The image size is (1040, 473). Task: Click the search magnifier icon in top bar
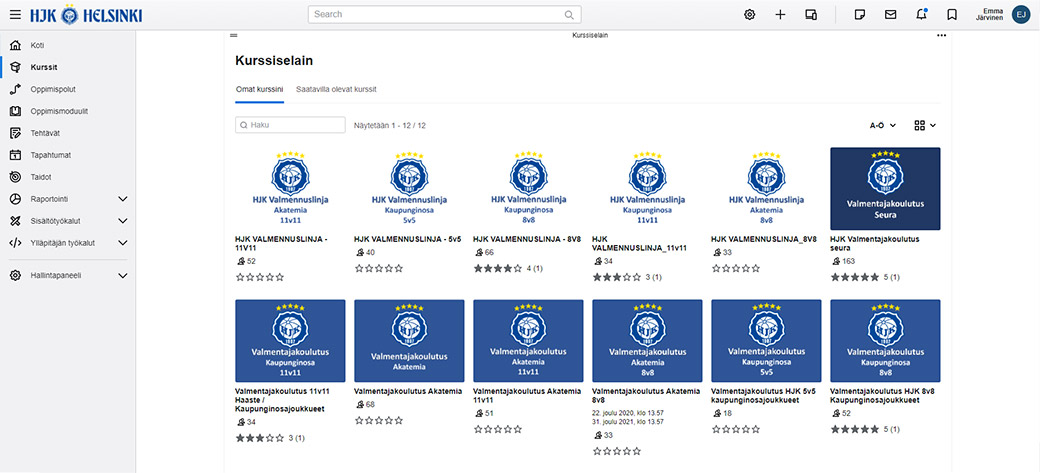point(569,15)
